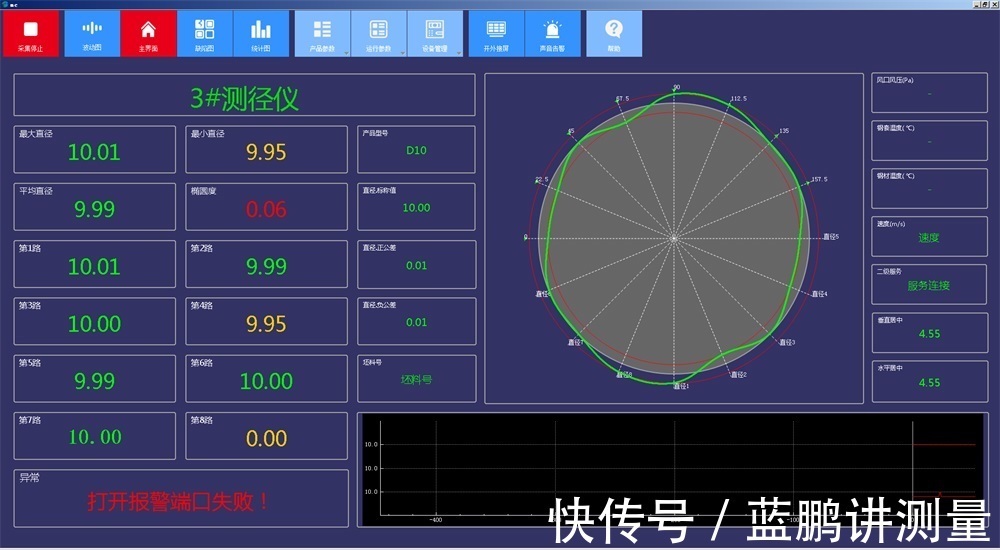Open the 帮助 help icon

pyautogui.click(x=614, y=34)
